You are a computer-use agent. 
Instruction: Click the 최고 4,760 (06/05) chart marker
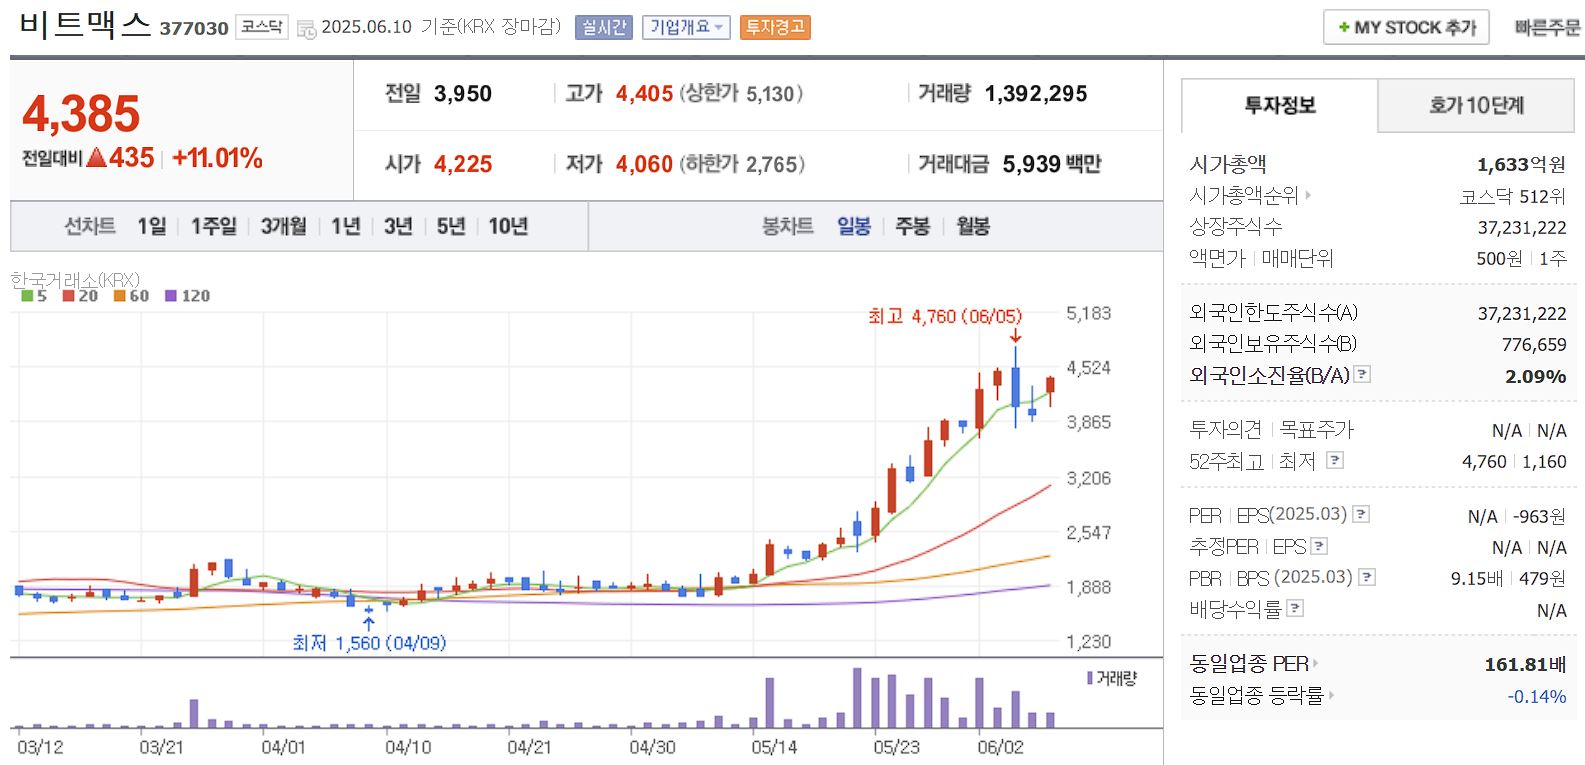point(945,317)
